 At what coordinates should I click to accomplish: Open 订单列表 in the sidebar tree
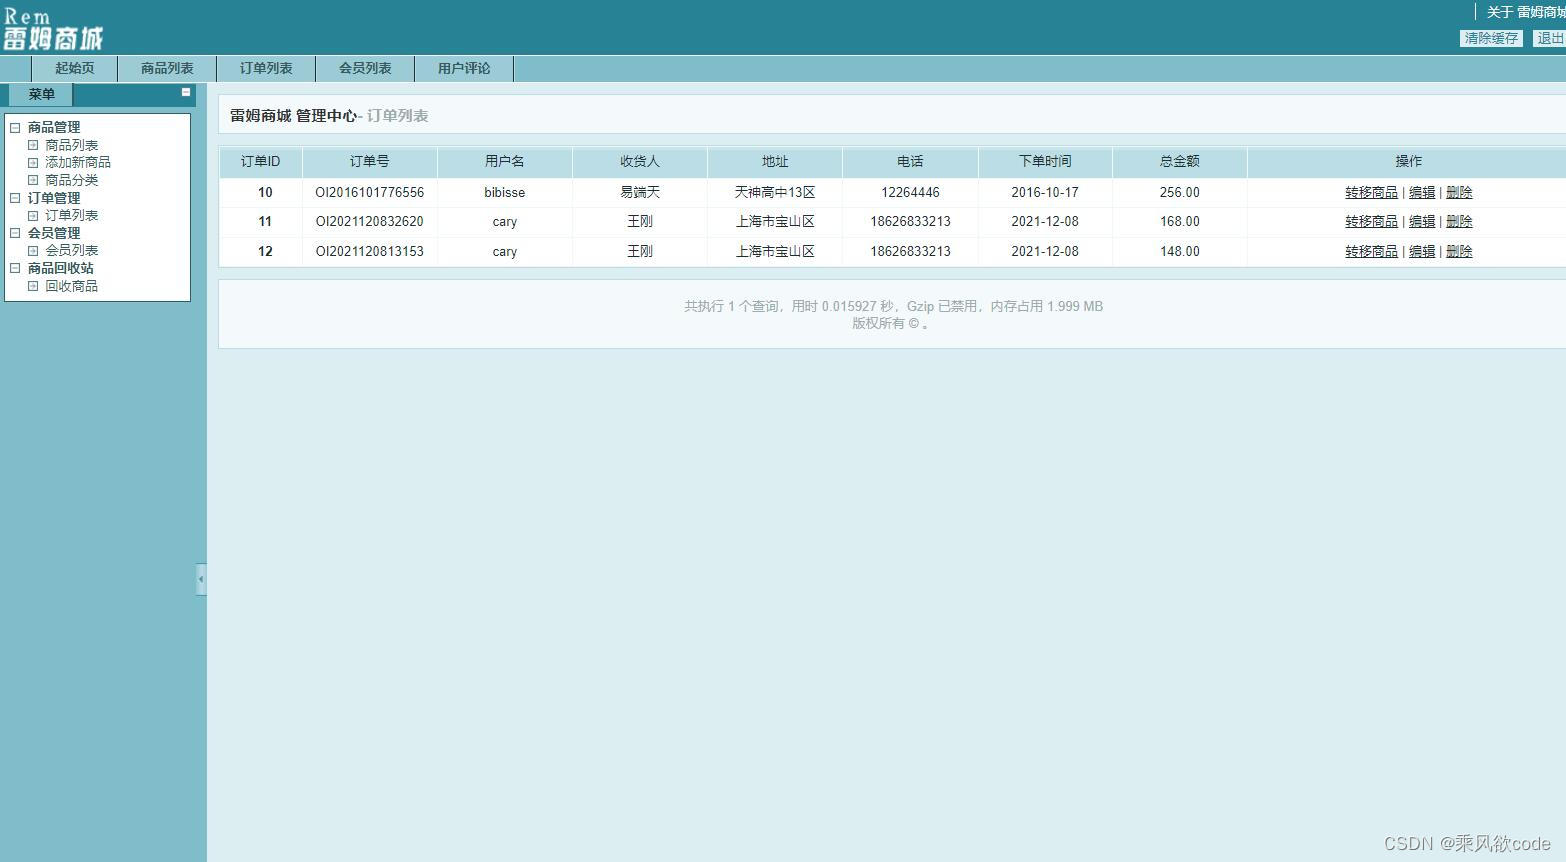[x=72, y=215]
